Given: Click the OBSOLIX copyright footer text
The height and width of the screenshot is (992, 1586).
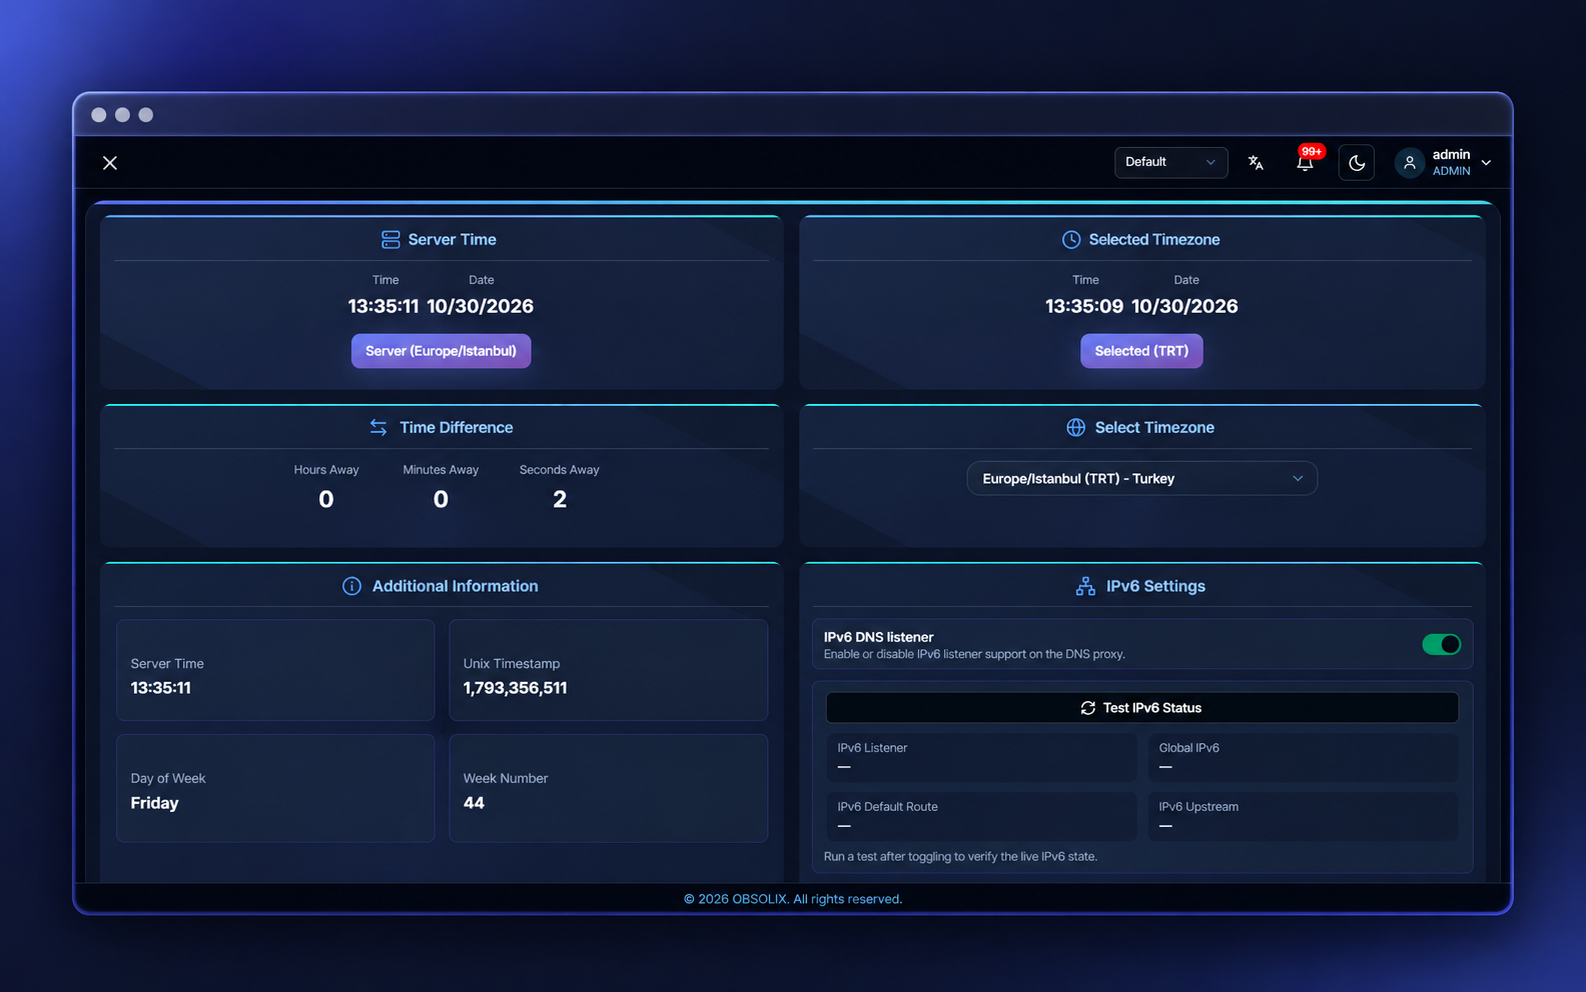Looking at the screenshot, I should (x=793, y=899).
